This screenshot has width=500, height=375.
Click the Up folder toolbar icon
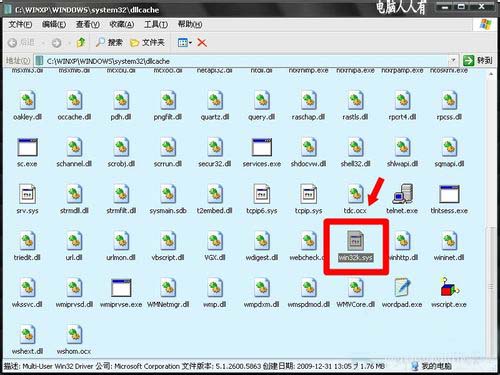tap(81, 42)
